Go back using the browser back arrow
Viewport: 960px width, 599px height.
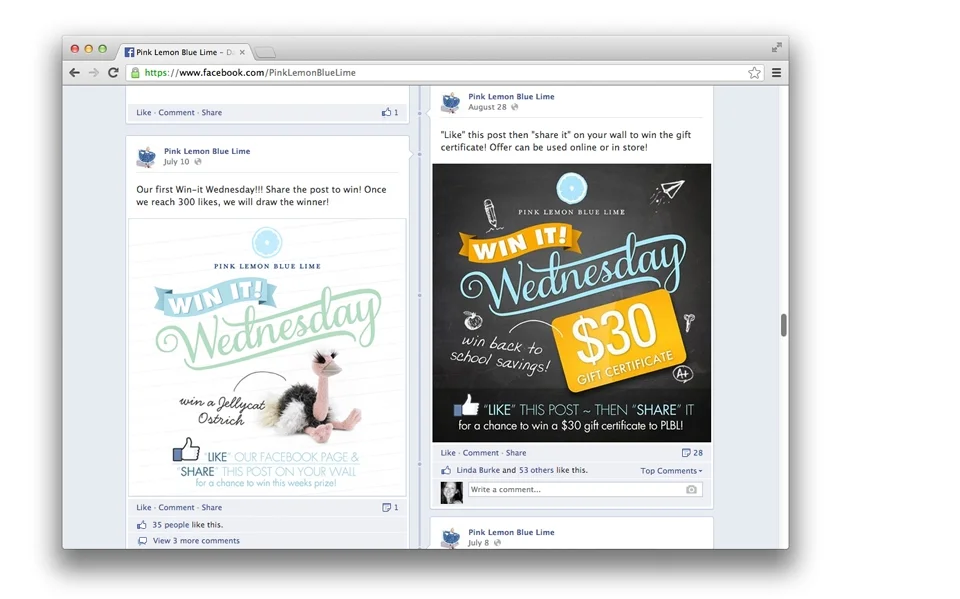[75, 72]
